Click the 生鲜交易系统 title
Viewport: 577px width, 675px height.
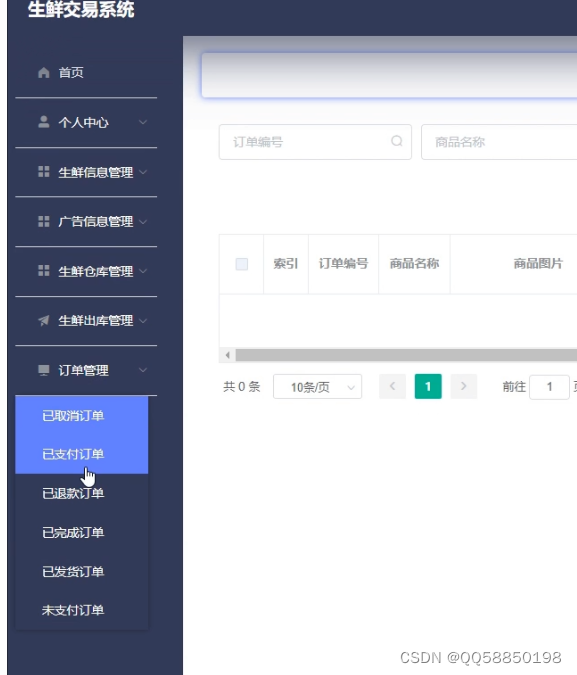pos(81,9)
